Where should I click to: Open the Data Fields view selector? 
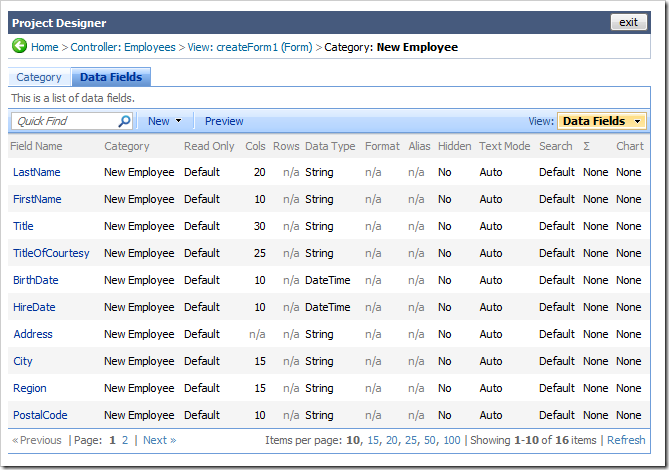pos(602,121)
